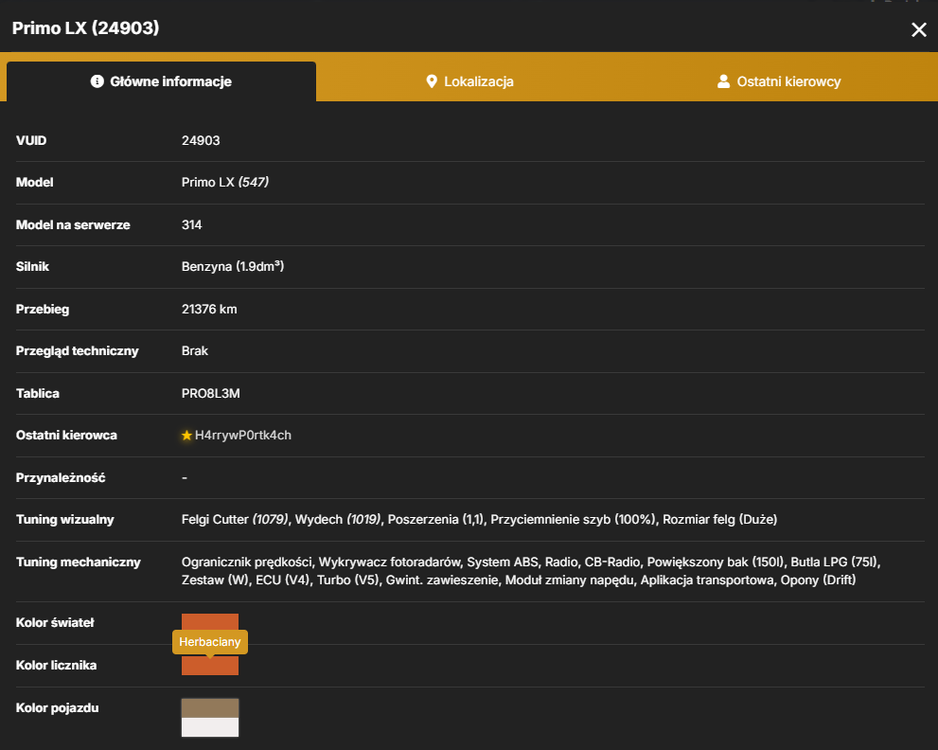938x750 pixels.
Task: Switch to the Główne informacje tab
Action: pyautogui.click(x=161, y=81)
